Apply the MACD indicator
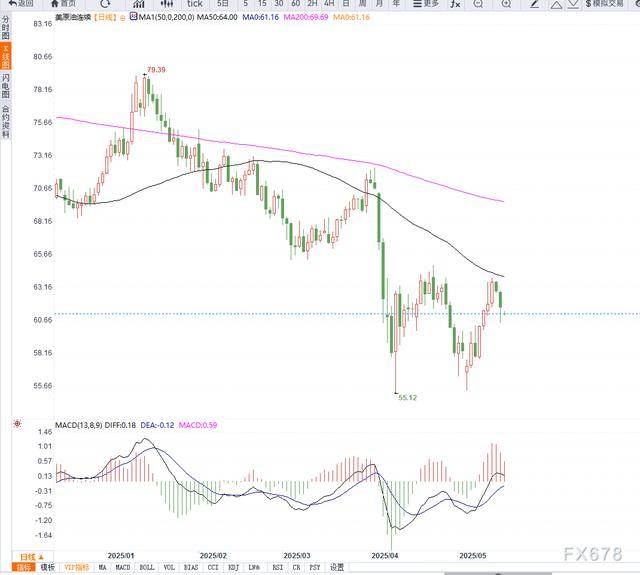The image size is (640, 575). tap(122, 567)
